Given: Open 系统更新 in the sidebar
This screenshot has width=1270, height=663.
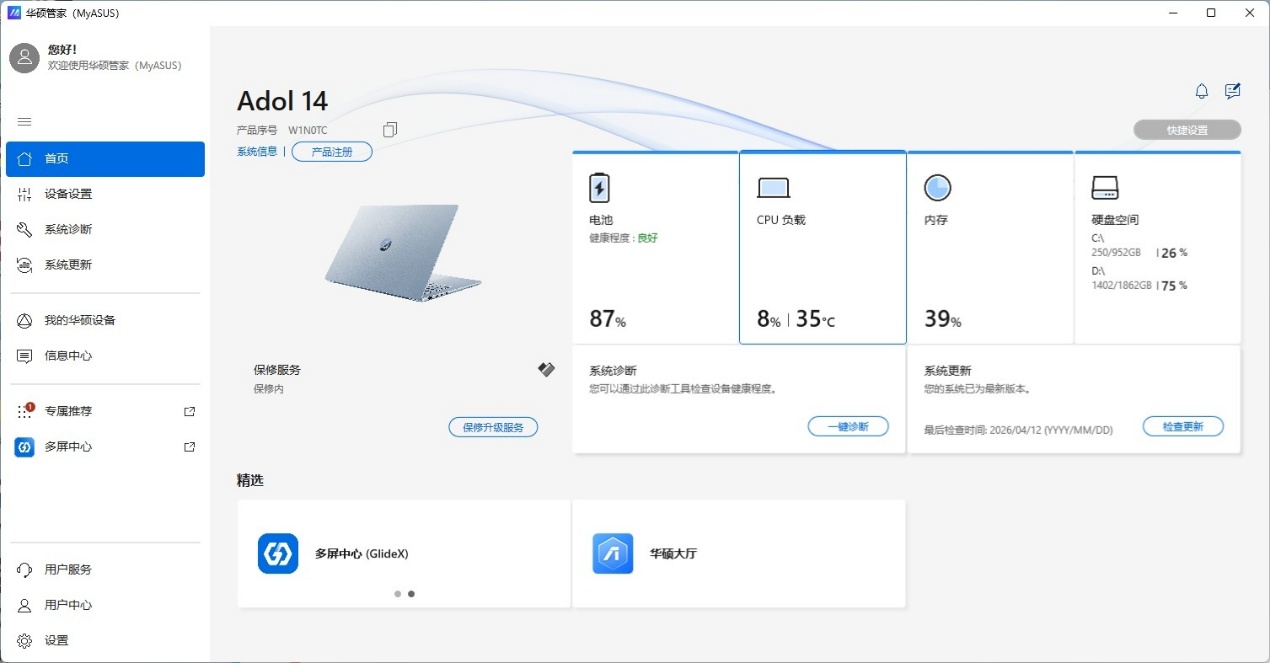Looking at the screenshot, I should [105, 265].
